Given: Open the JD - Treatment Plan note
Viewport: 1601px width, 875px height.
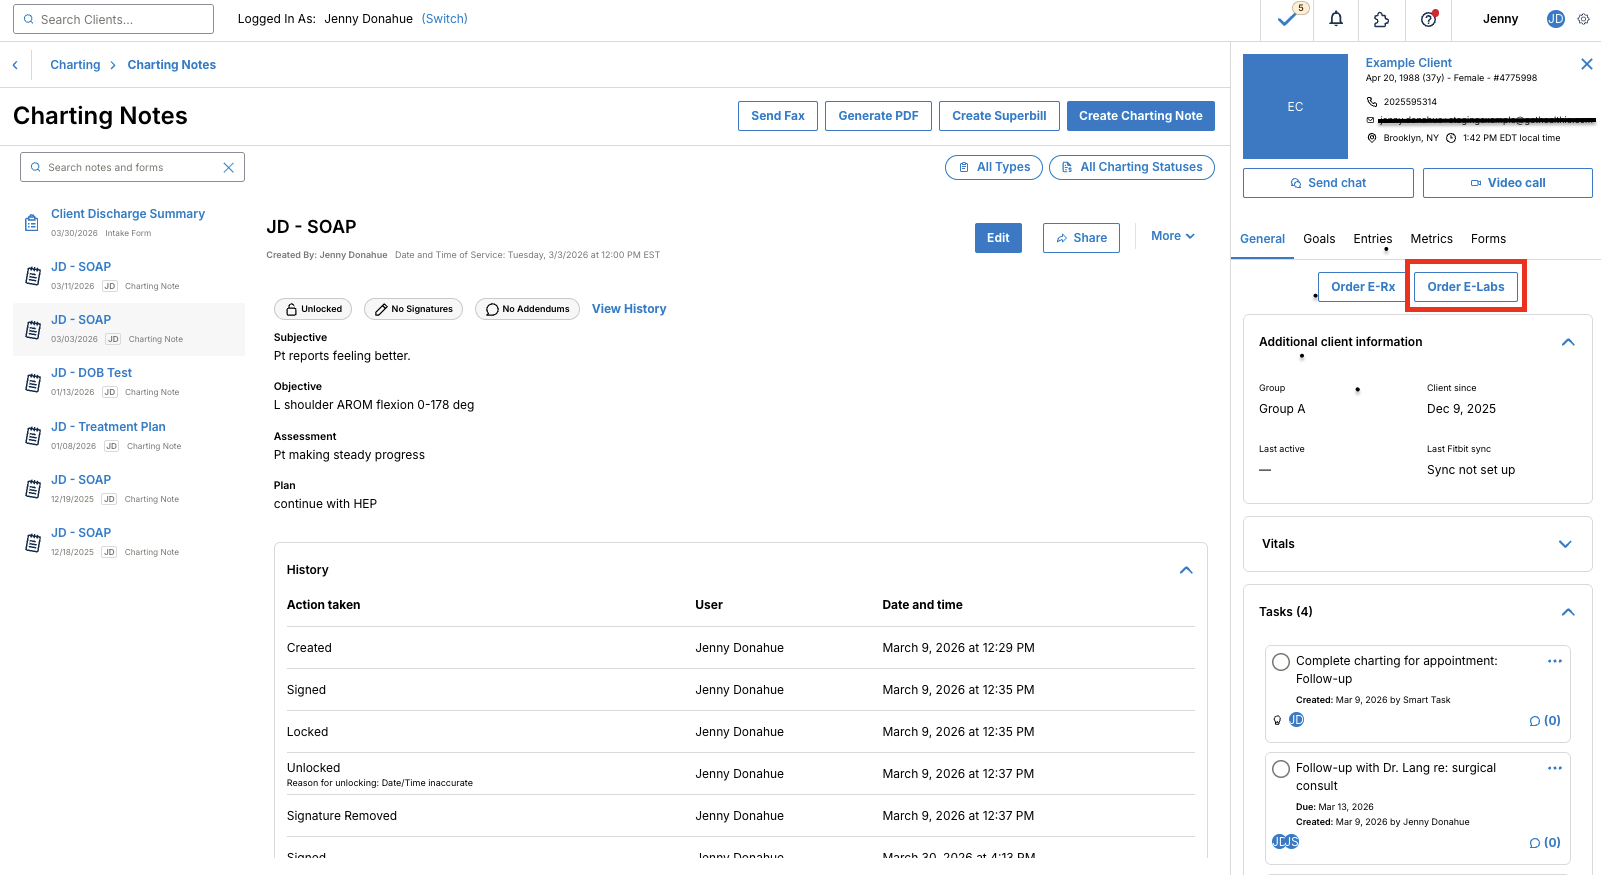Looking at the screenshot, I should coord(108,427).
